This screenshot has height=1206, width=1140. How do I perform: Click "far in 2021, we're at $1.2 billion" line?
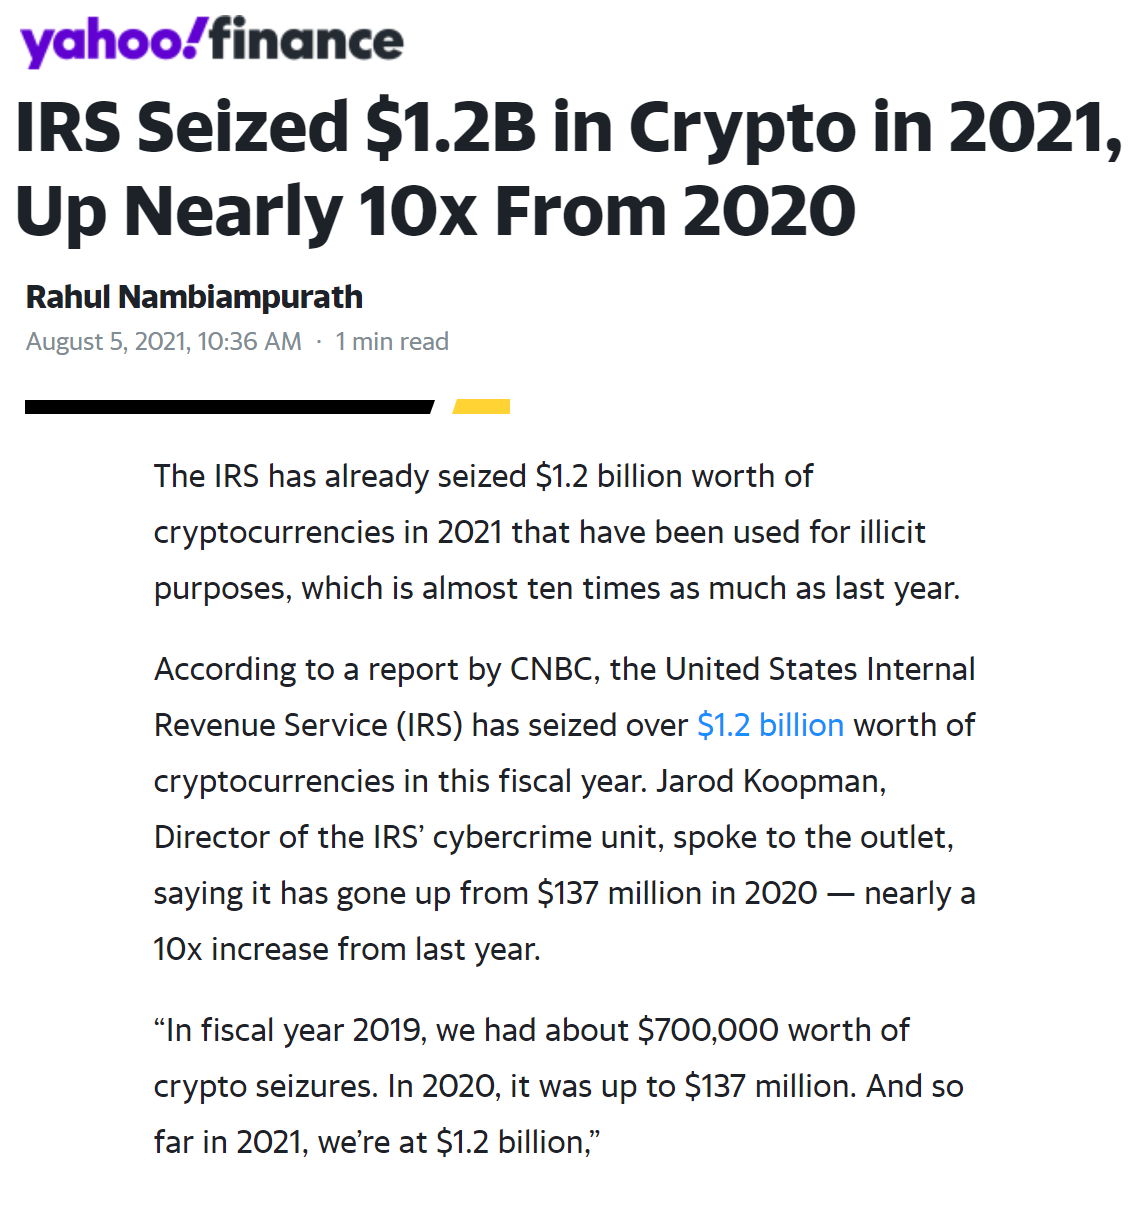377,1142
